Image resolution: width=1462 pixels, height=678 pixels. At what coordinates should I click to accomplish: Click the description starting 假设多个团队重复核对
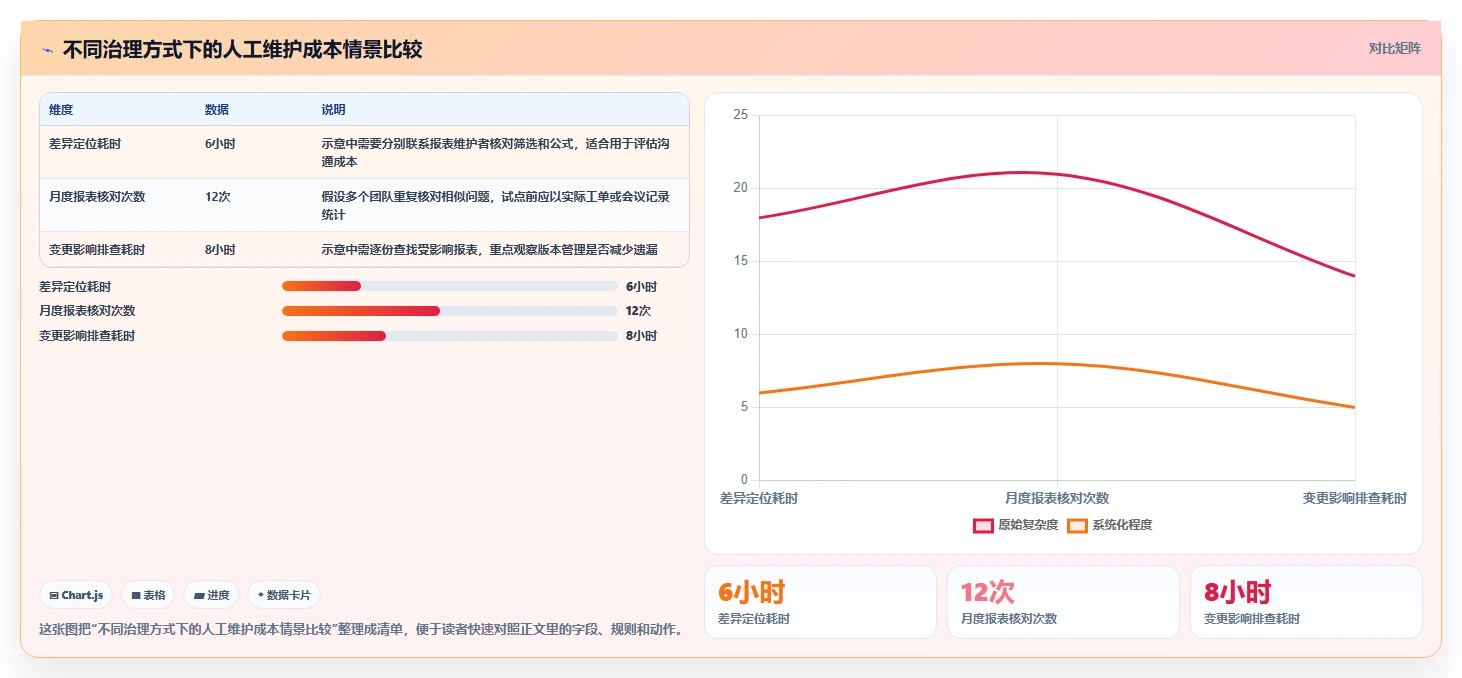point(496,206)
